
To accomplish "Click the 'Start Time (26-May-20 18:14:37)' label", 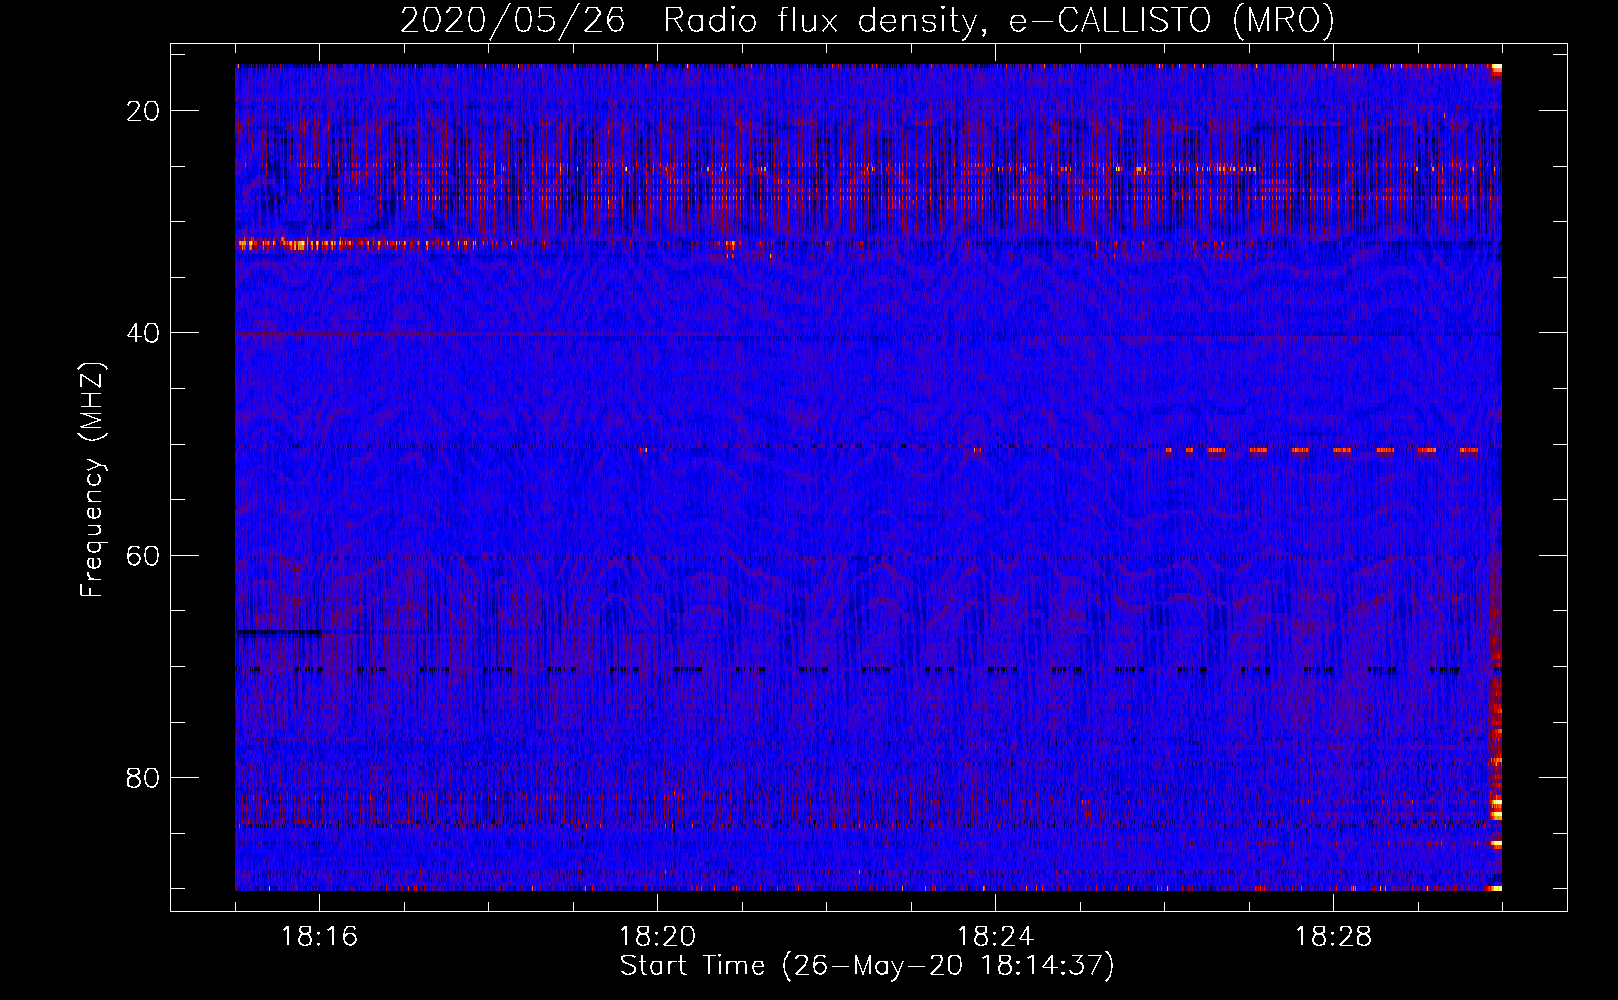I will (867, 966).
